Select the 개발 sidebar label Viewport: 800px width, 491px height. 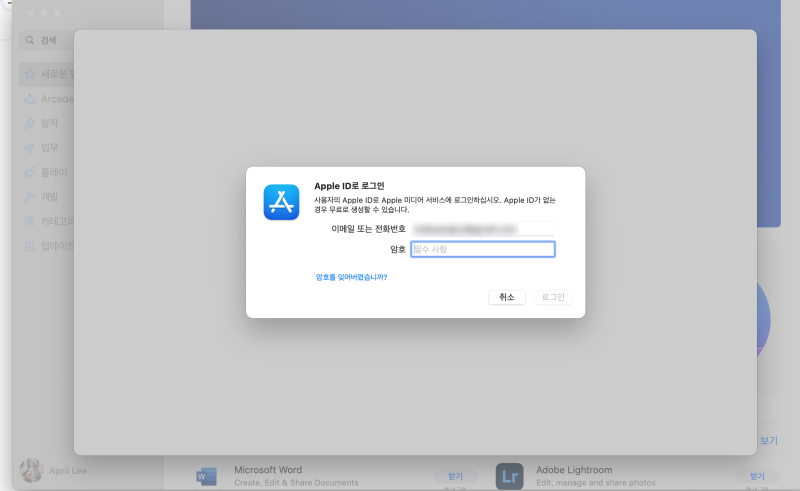point(49,197)
